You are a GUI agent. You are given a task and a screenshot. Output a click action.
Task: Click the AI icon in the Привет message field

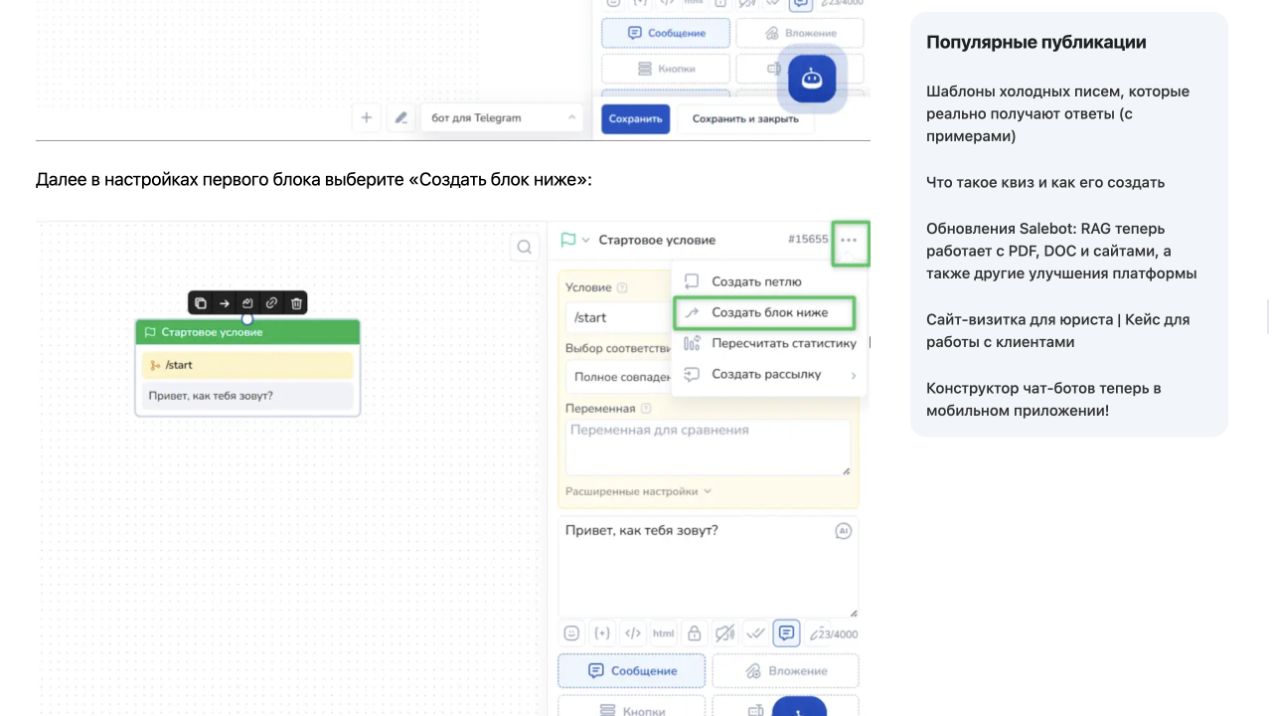[x=843, y=531]
